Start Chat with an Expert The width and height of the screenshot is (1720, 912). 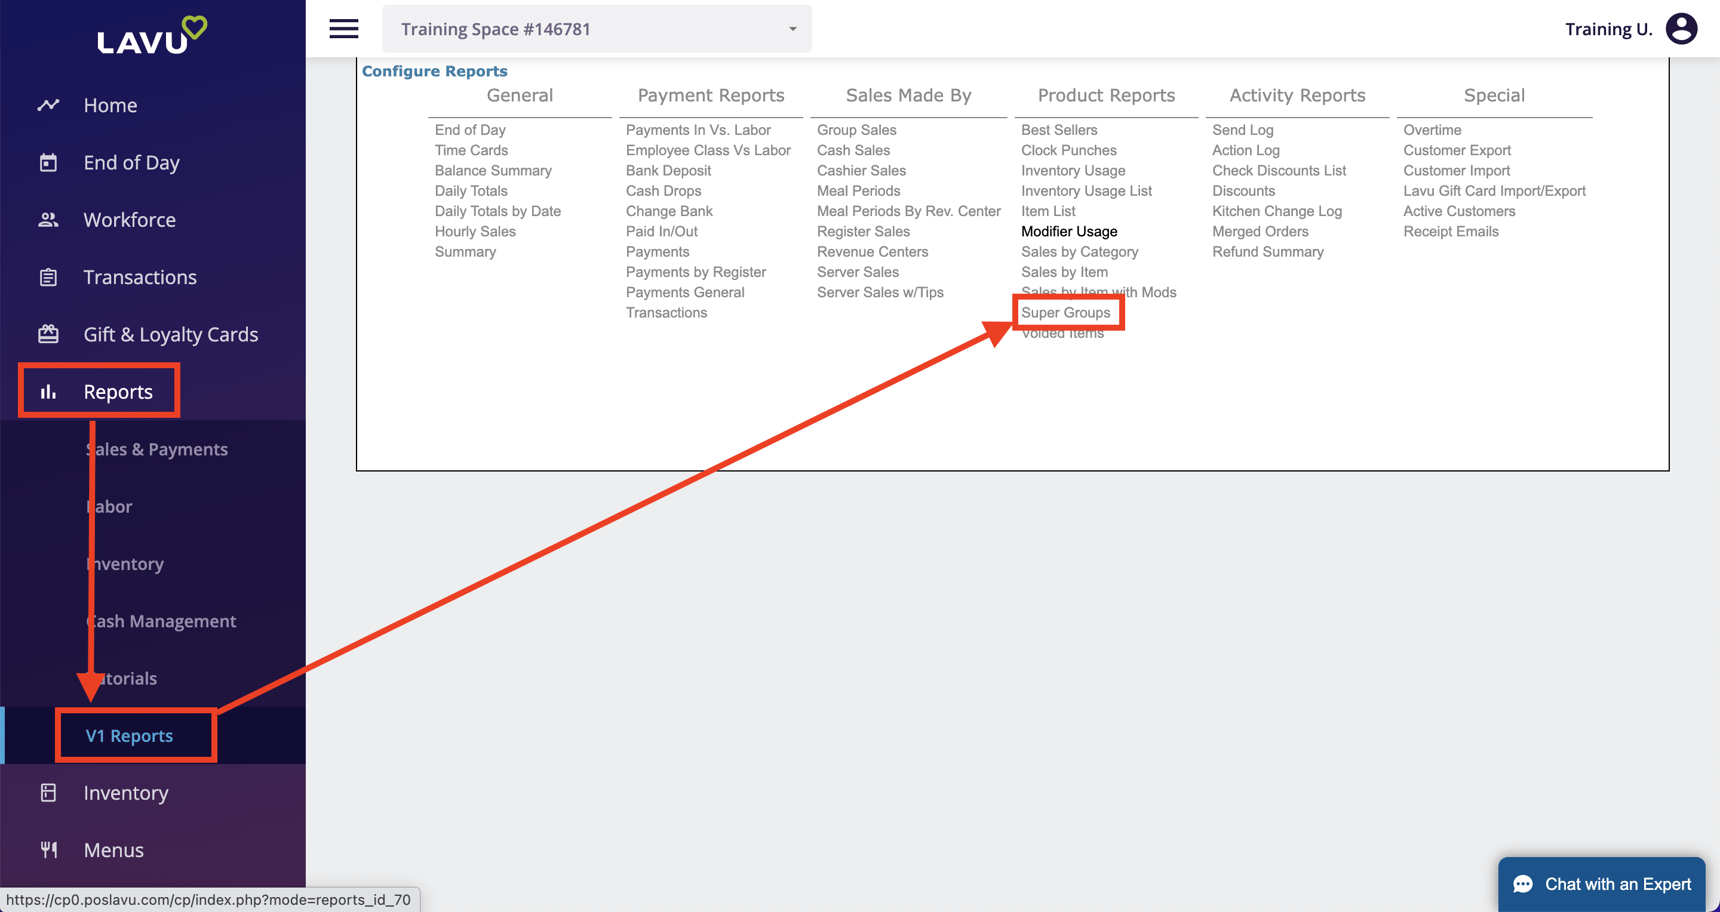[x=1601, y=884]
